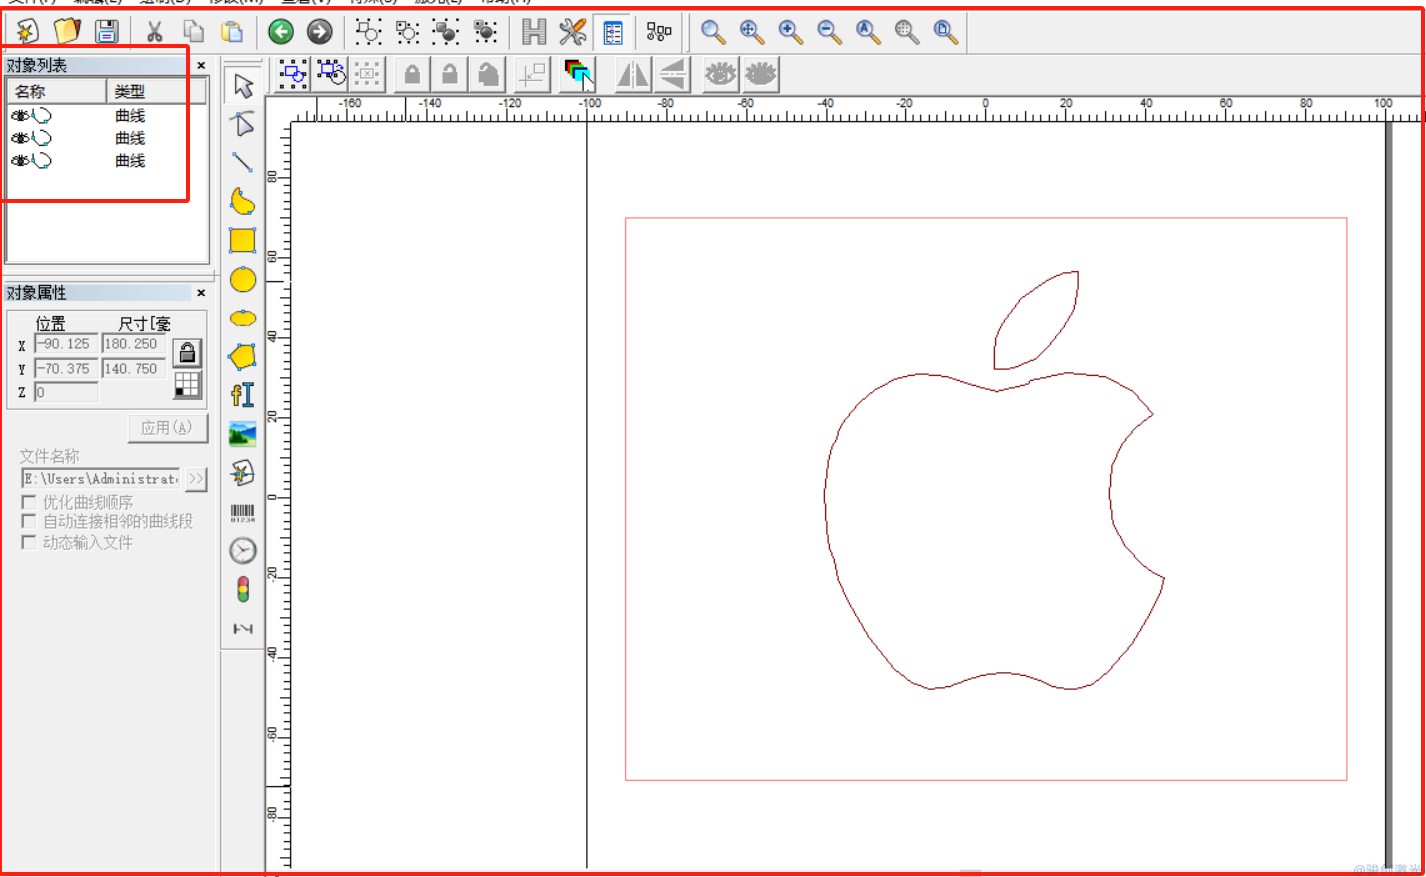The image size is (1426, 877).
Task: Select the node editing tool
Action: (x=243, y=124)
